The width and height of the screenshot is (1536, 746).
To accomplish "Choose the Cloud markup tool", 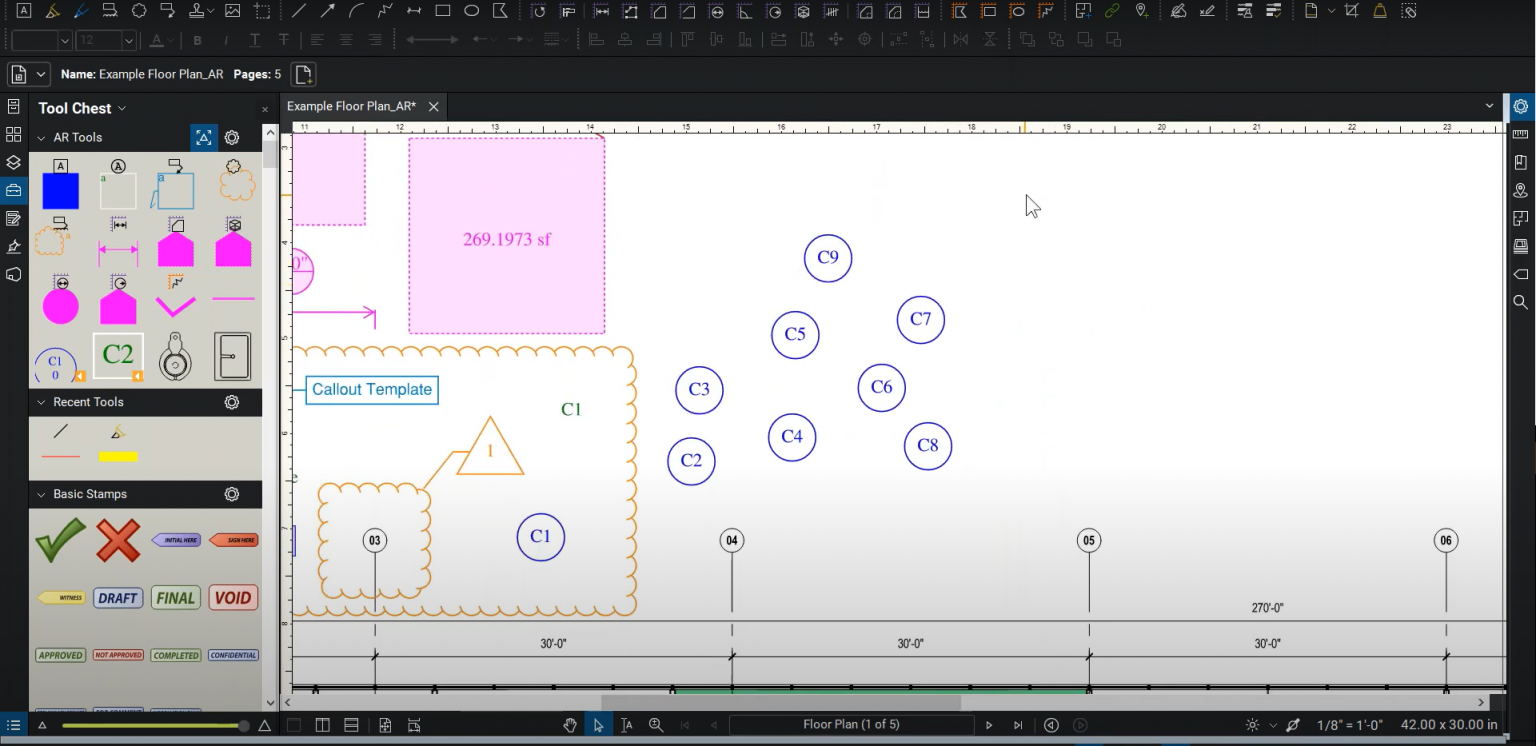I will pos(137,11).
